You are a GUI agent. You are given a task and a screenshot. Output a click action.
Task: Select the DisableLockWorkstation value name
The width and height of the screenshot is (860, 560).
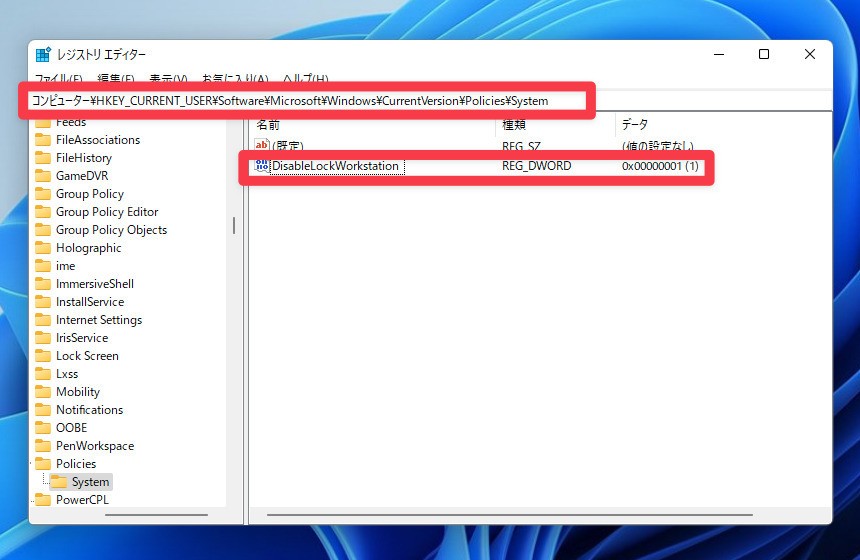click(336, 166)
